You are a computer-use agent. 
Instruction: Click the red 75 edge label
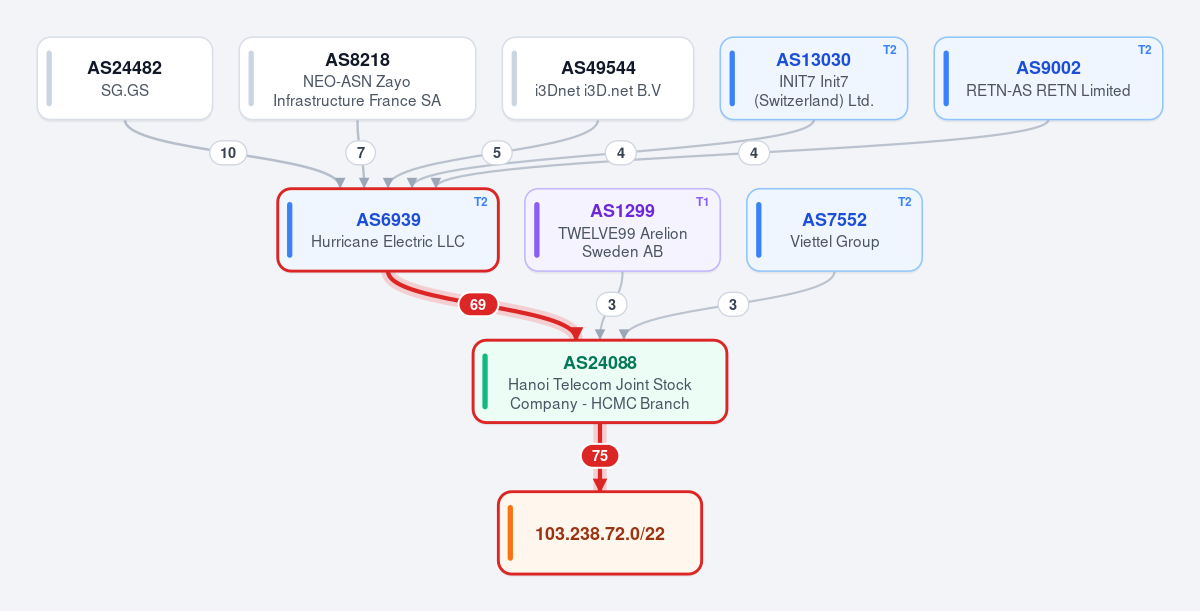(600, 456)
